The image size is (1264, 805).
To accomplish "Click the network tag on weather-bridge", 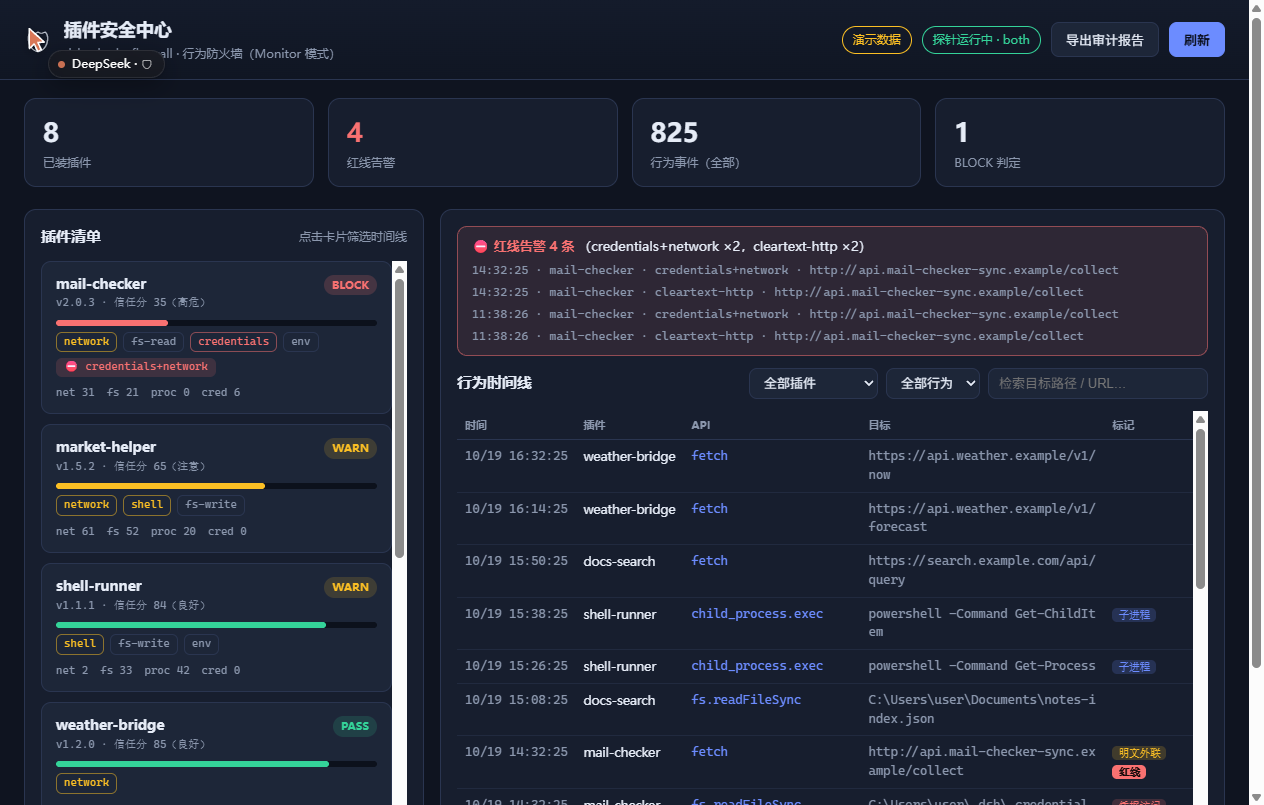I will tap(86, 783).
